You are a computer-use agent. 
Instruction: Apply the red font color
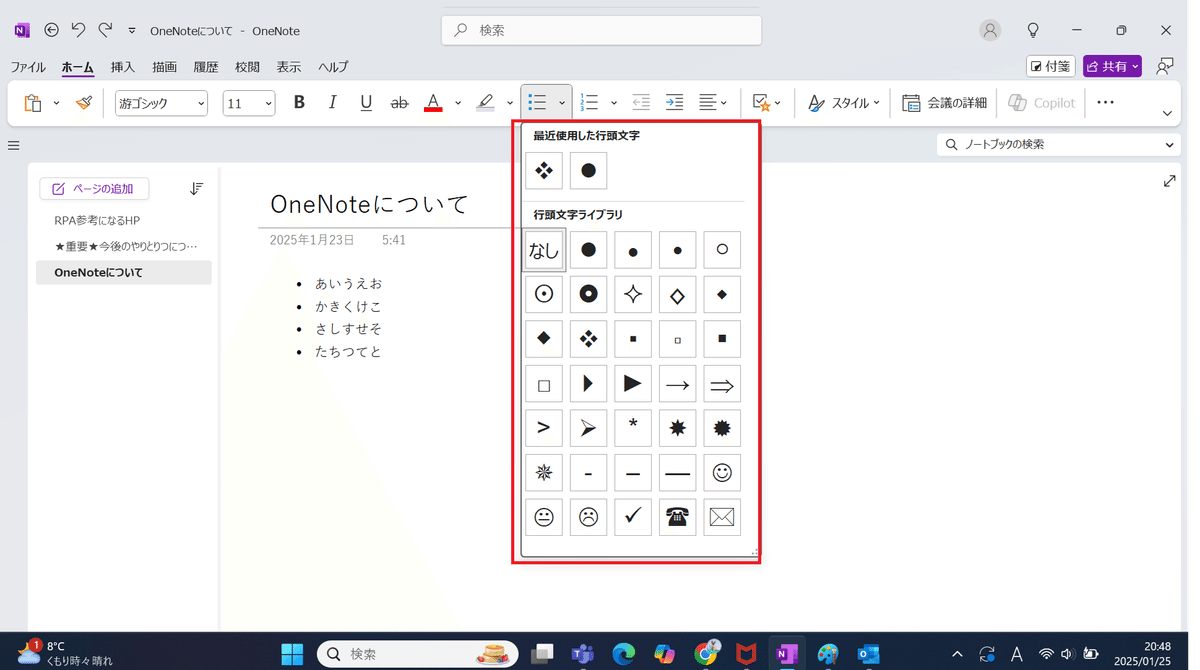433,103
